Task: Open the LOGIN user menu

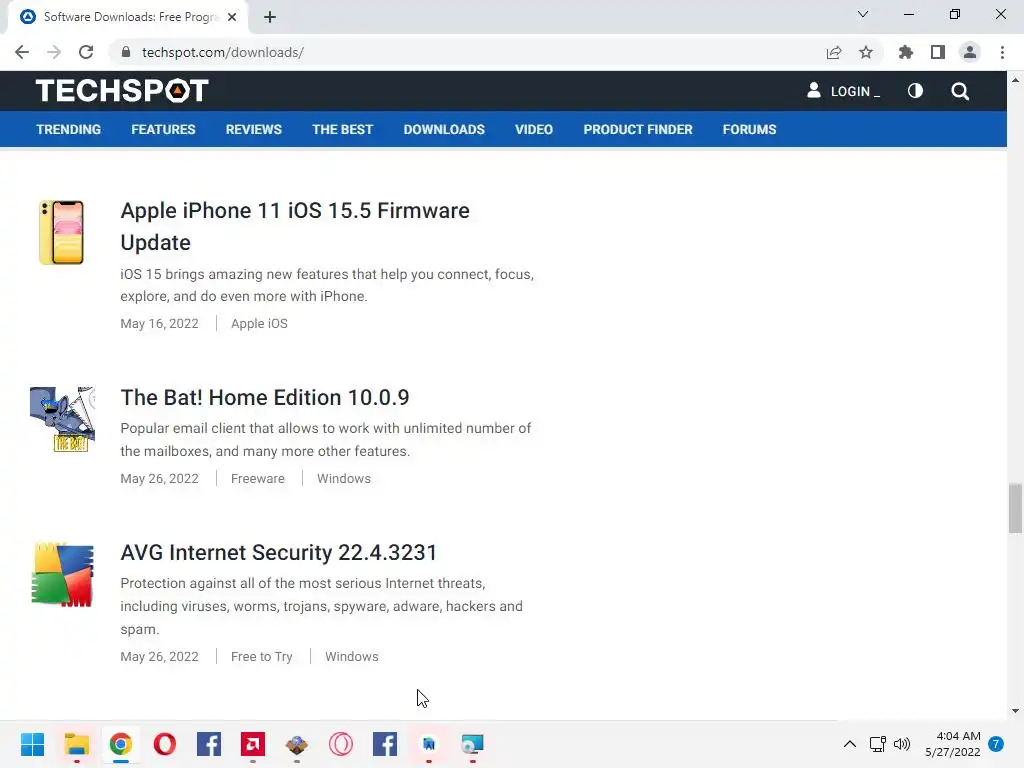Action: [843, 91]
